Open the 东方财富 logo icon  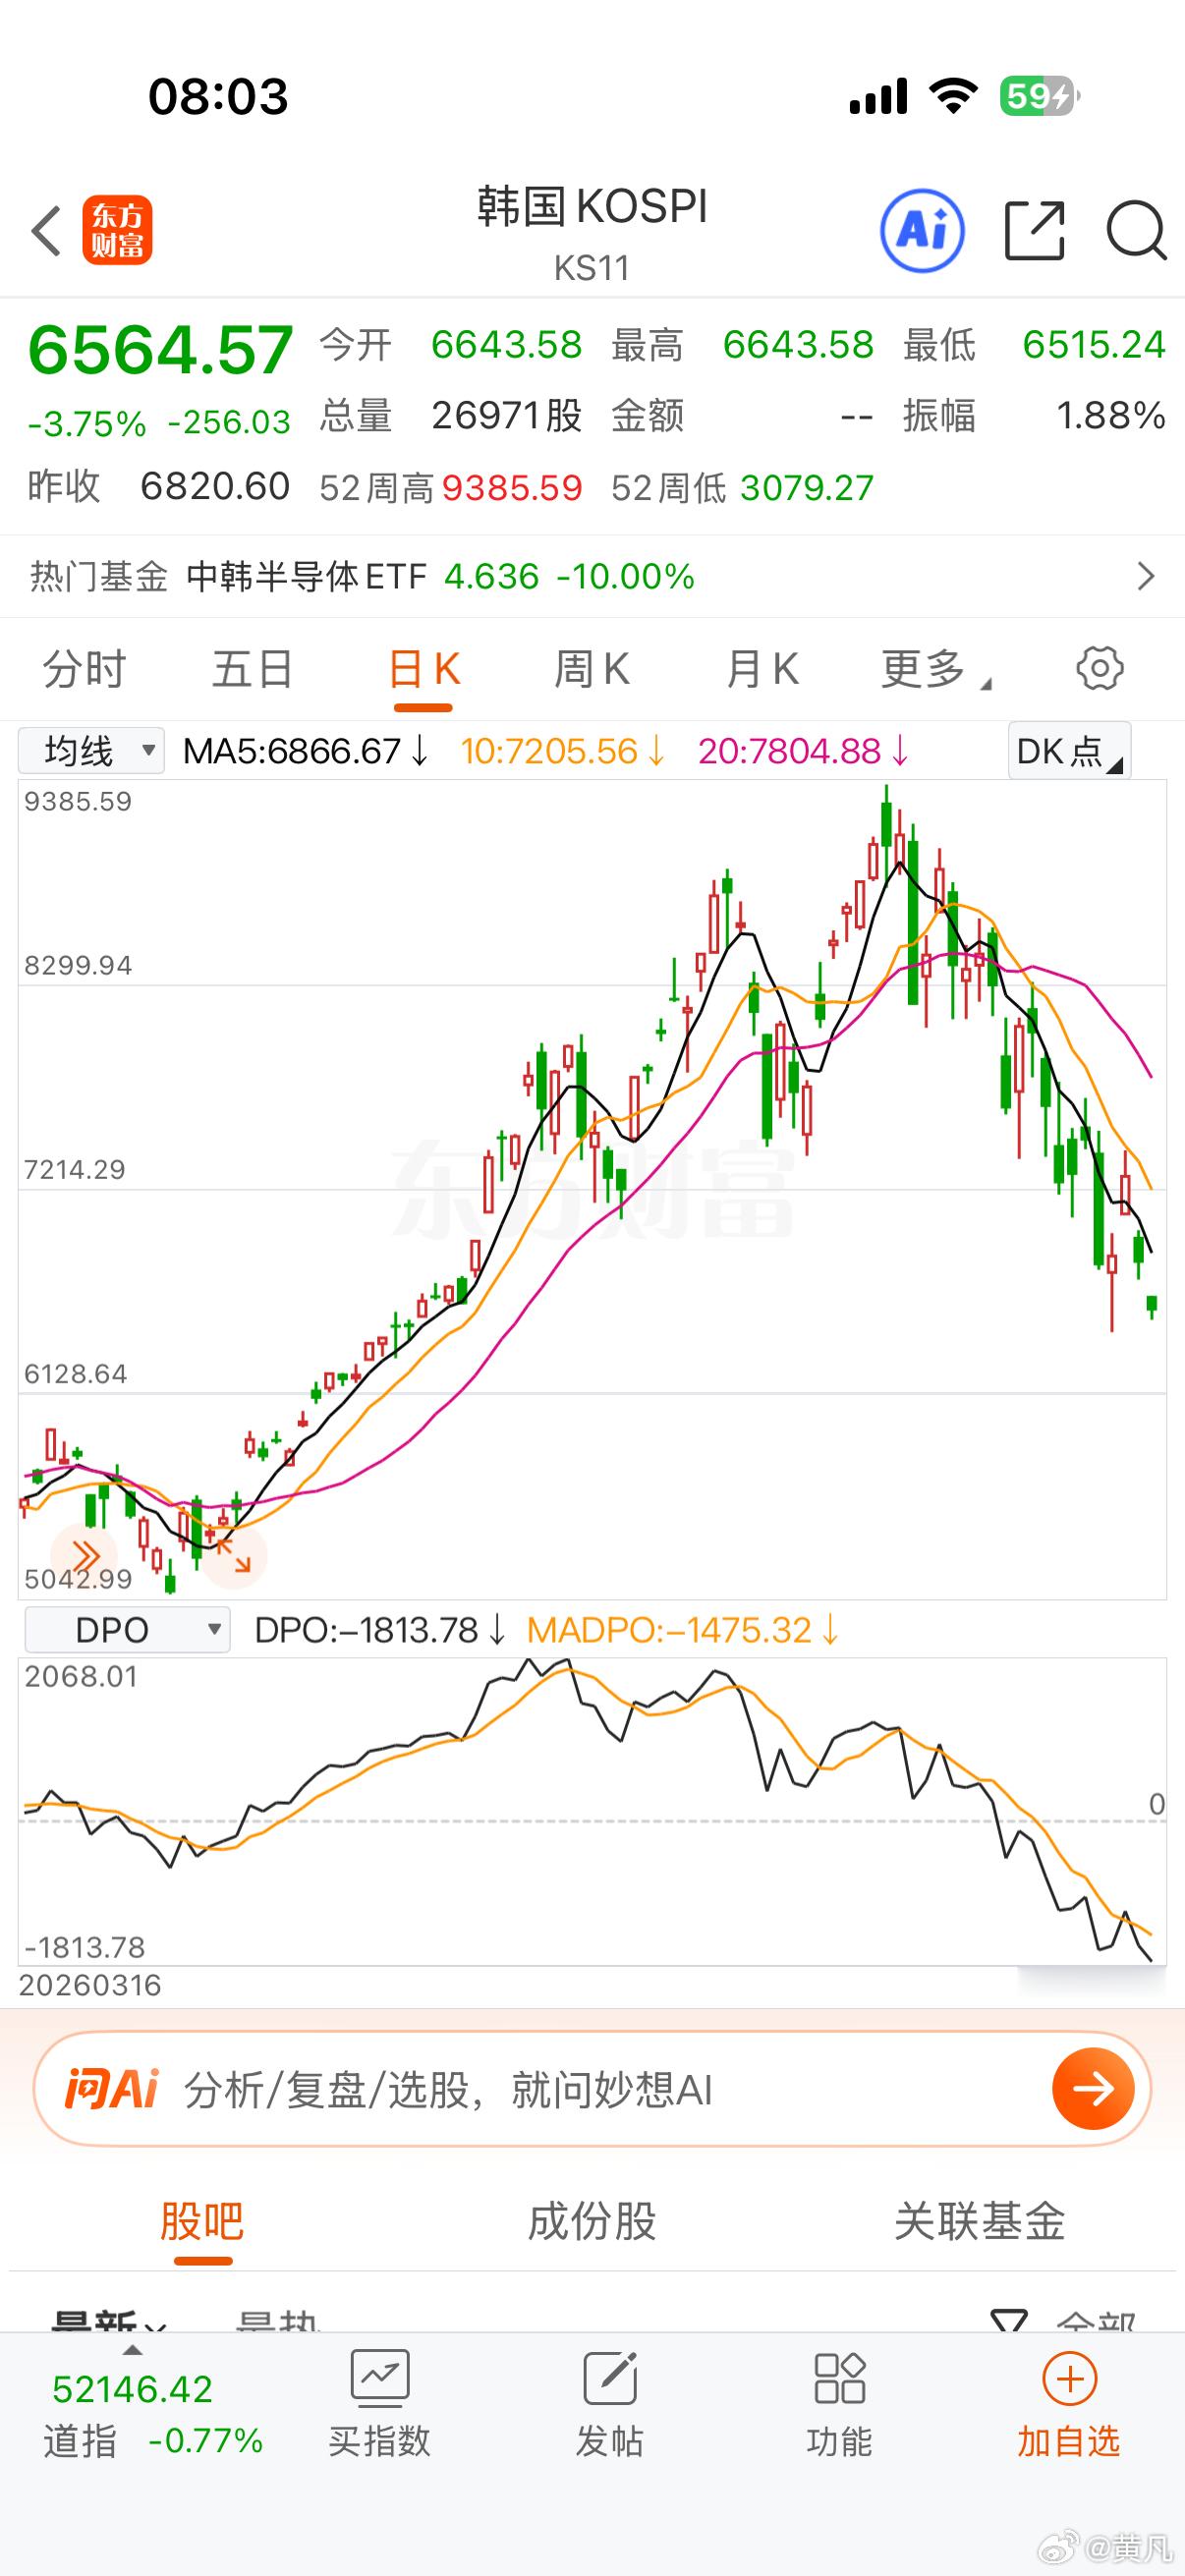point(117,230)
